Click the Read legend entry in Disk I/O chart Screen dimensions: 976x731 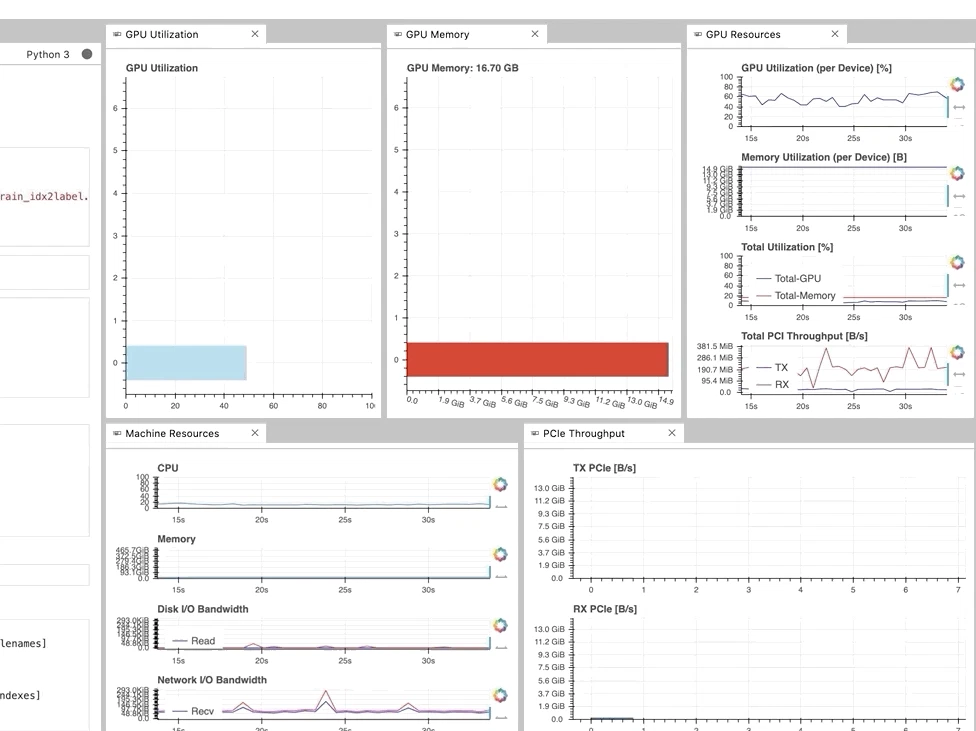click(194, 641)
